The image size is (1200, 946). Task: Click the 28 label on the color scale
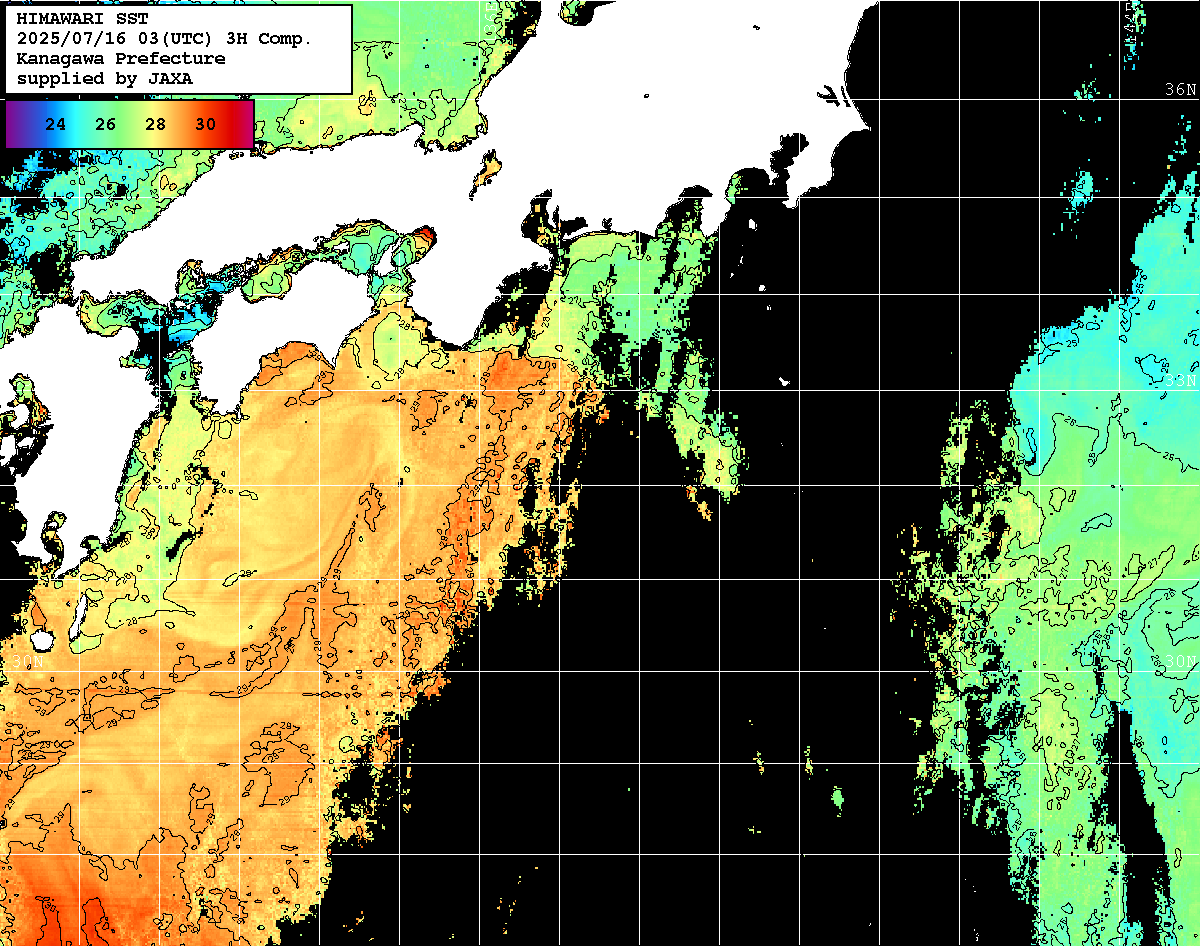click(x=155, y=125)
